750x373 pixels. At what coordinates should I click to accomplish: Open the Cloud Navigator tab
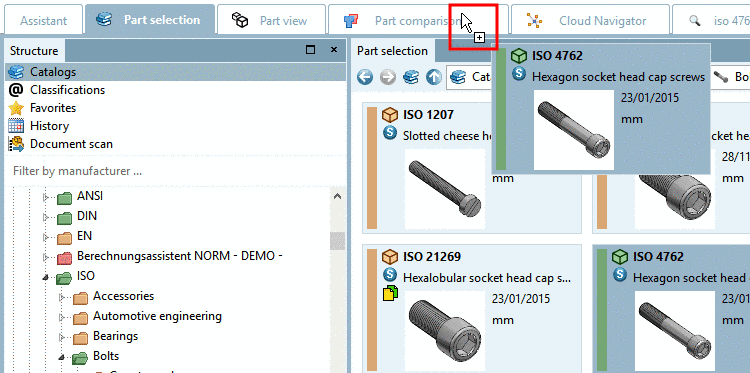pyautogui.click(x=590, y=21)
